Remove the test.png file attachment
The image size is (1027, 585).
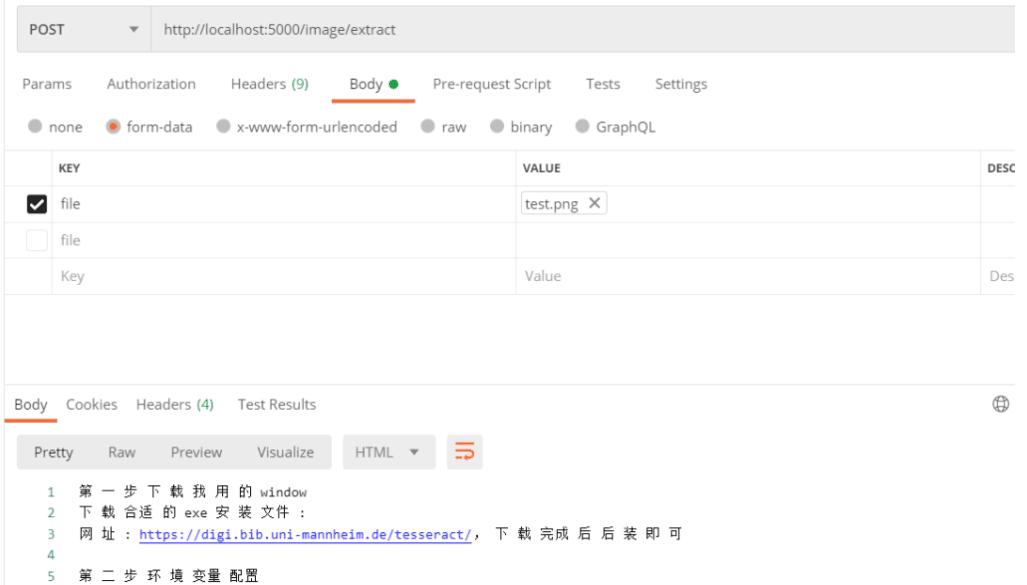pyautogui.click(x=594, y=203)
